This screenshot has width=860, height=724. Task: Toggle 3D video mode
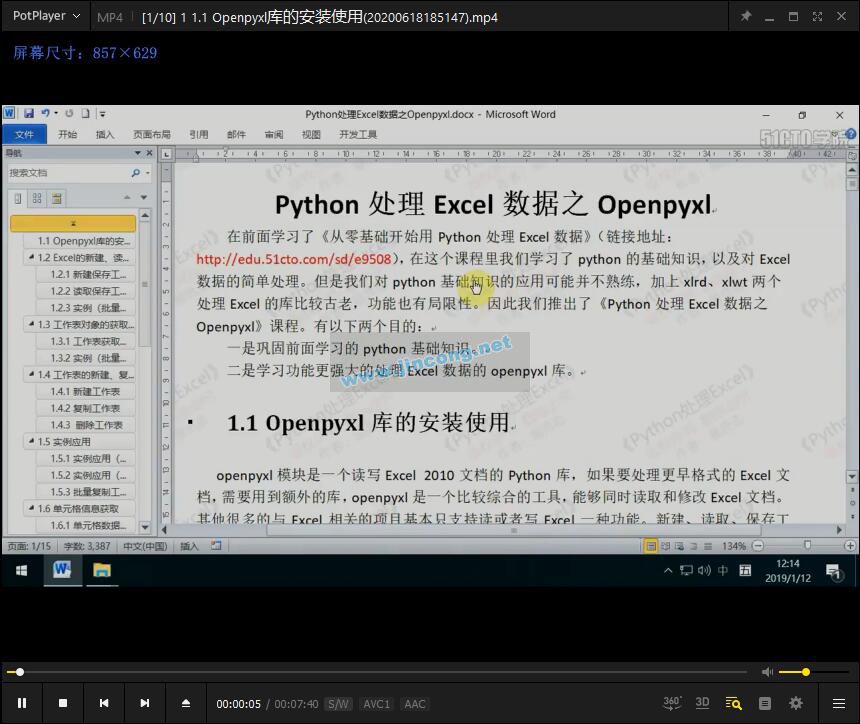point(702,703)
